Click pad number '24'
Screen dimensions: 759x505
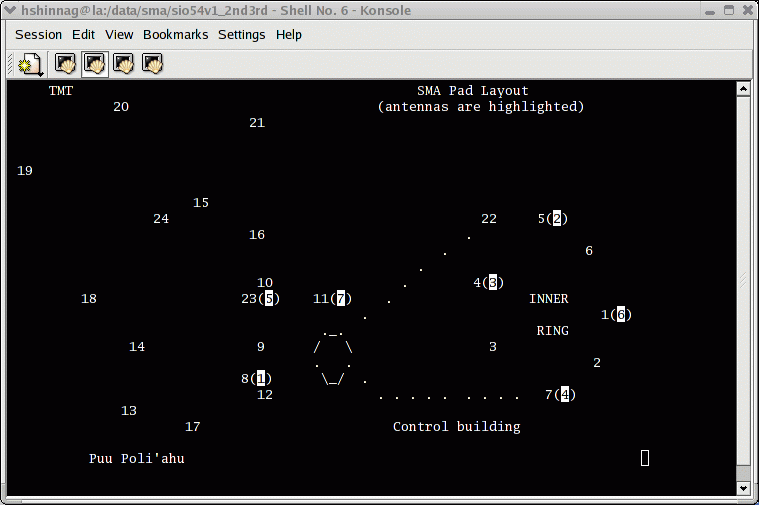(x=161, y=219)
